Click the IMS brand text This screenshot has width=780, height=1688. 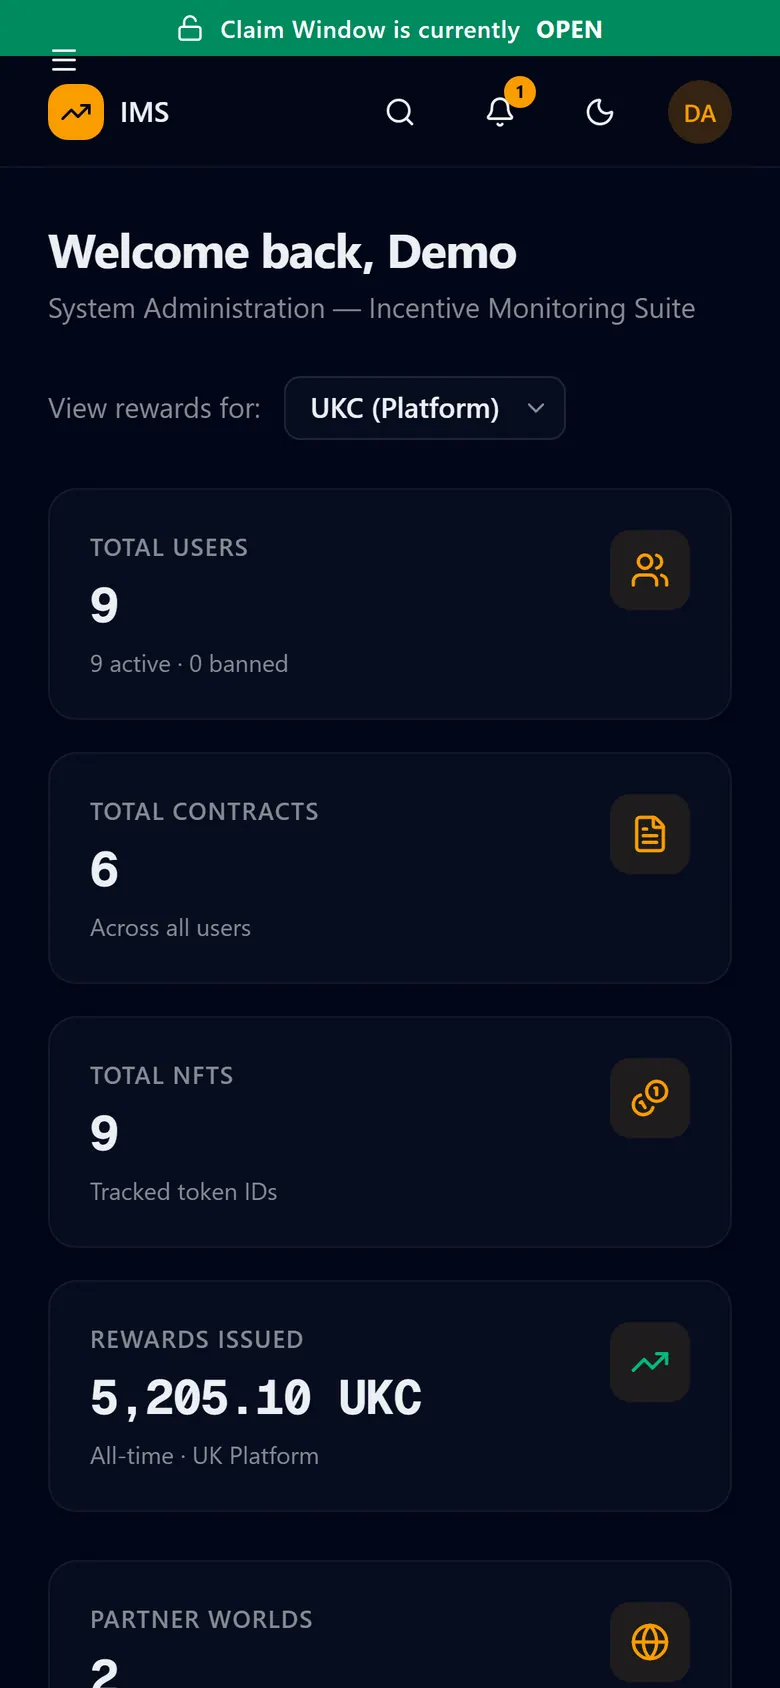click(x=145, y=112)
